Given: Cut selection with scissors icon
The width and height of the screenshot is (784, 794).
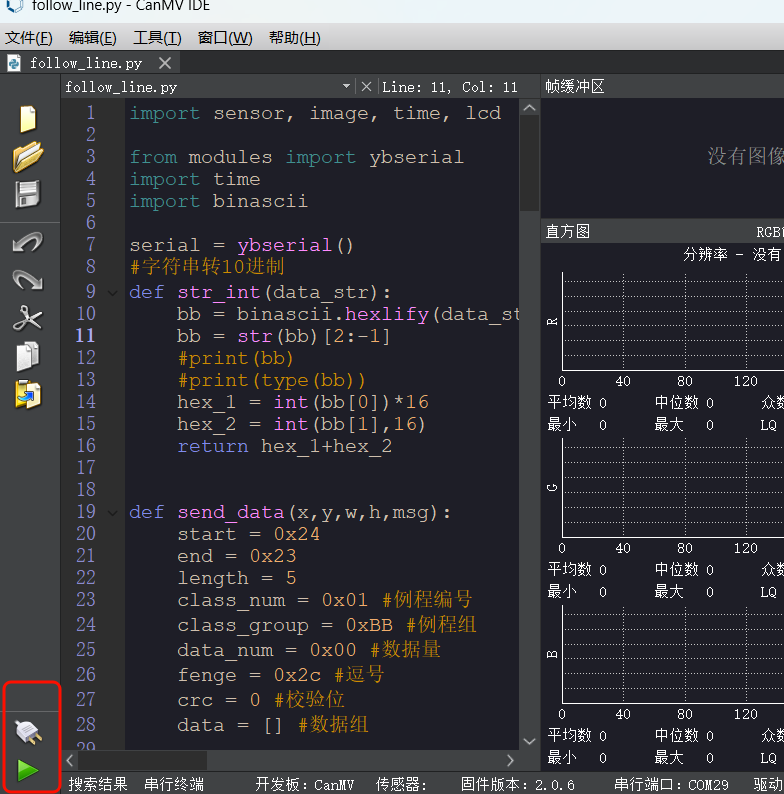Looking at the screenshot, I should 28,319.
